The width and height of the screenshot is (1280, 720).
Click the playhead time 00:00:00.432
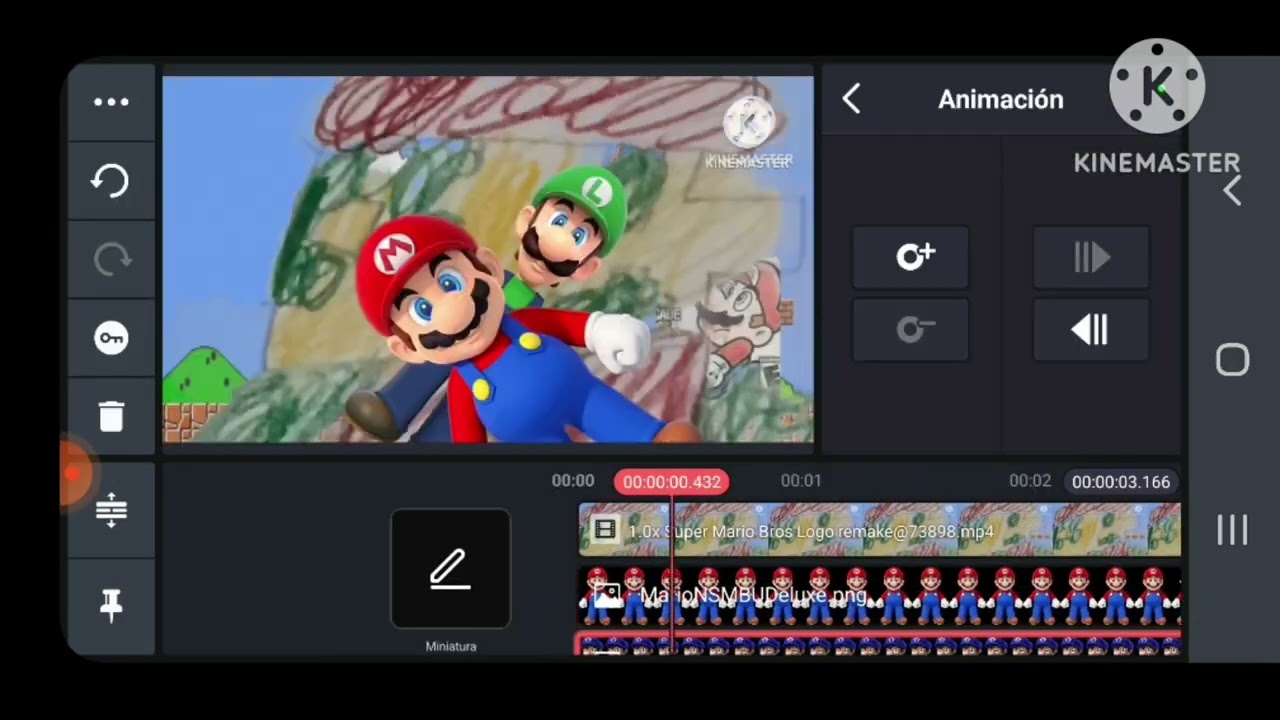[671, 482]
